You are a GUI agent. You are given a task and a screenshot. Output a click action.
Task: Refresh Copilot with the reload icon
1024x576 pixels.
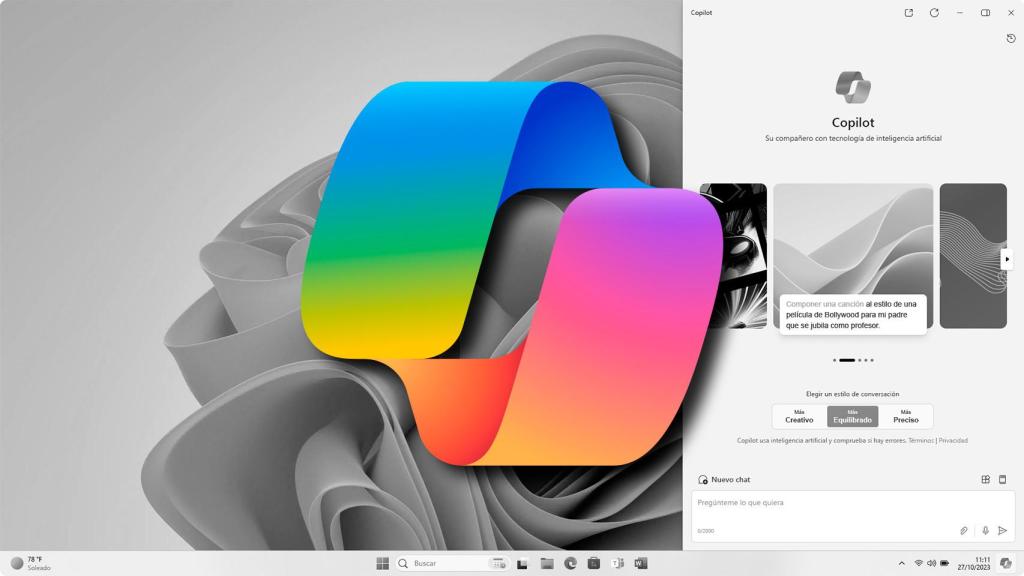pos(935,12)
